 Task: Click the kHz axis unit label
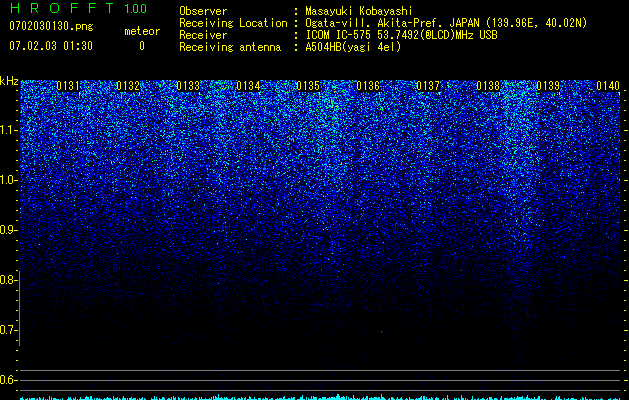pos(9,81)
